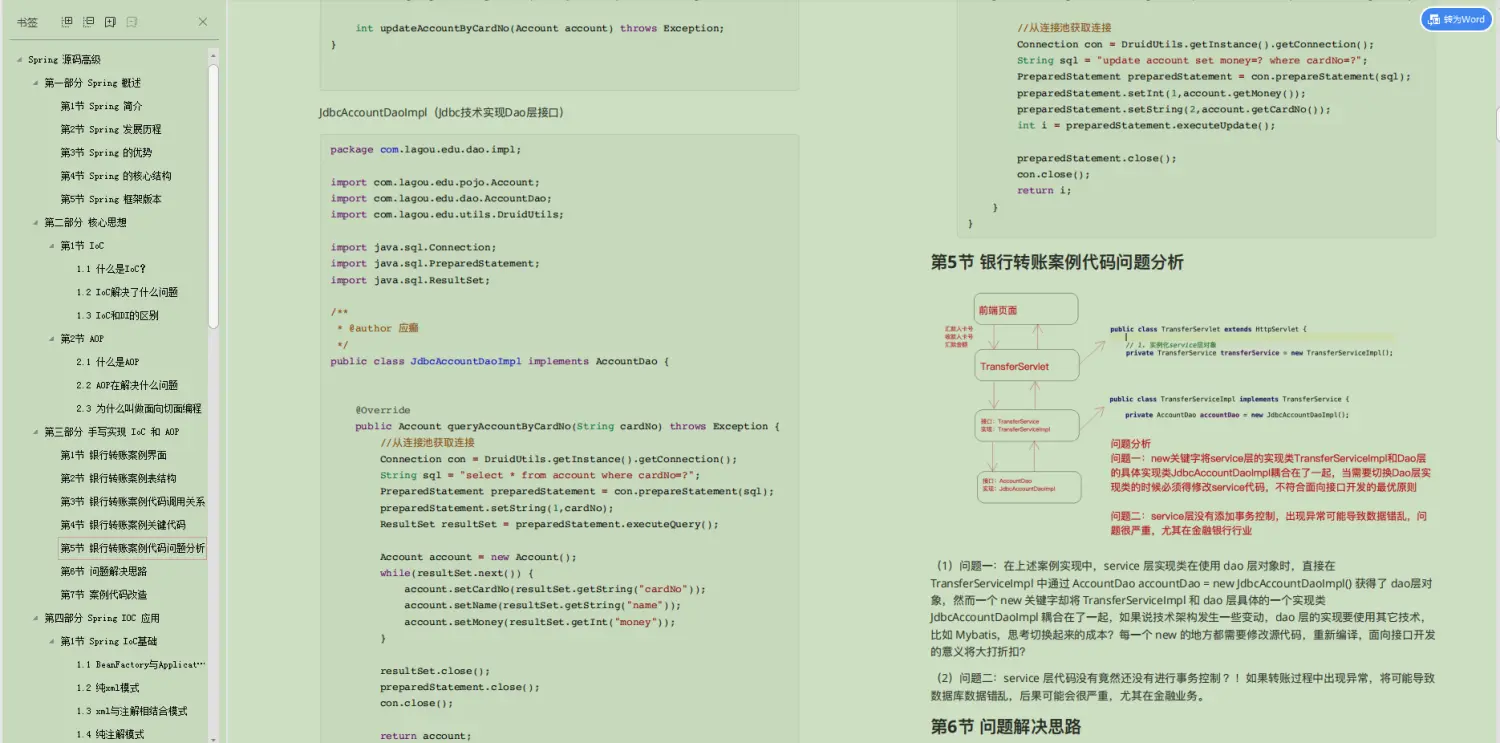This screenshot has height=743, width=1500.
Task: Click the 'int updateAccountByCardNo' code line
Action: pyautogui.click(x=540, y=28)
